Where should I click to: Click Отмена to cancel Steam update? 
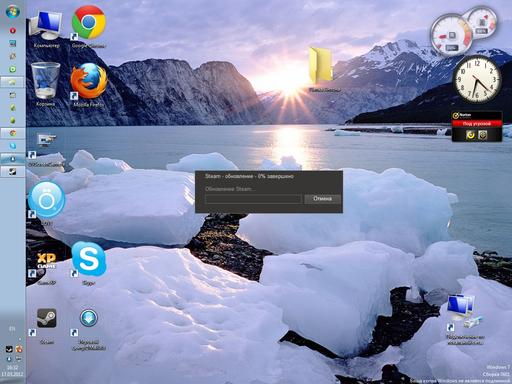click(322, 199)
